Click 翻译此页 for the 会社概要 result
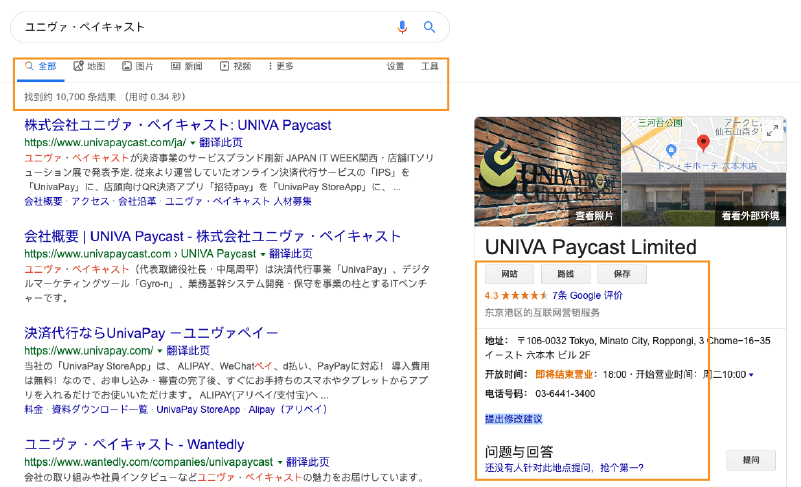 point(291,254)
